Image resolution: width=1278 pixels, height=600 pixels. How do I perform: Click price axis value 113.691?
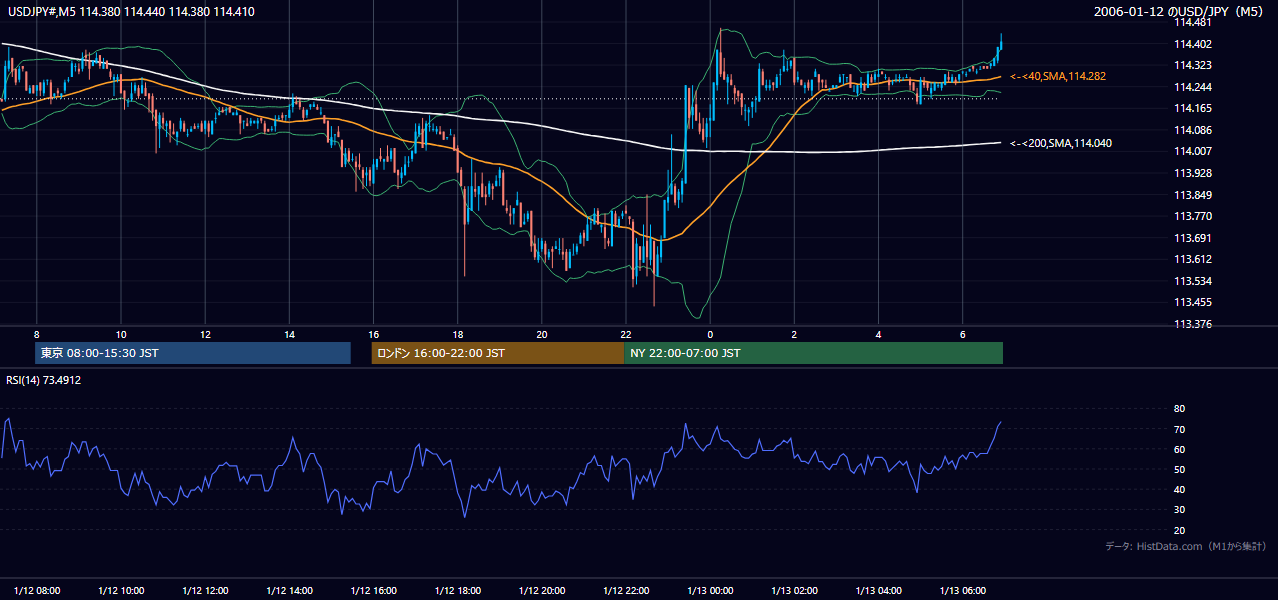[x=1193, y=238]
